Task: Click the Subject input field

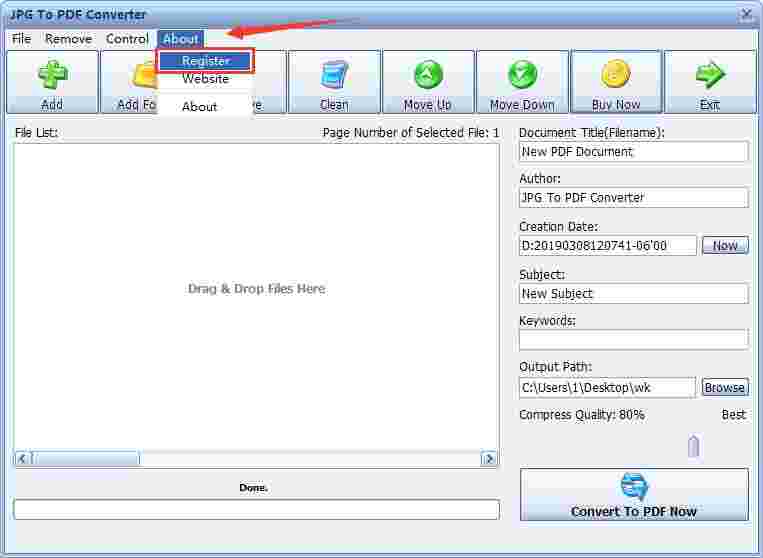Action: (634, 294)
